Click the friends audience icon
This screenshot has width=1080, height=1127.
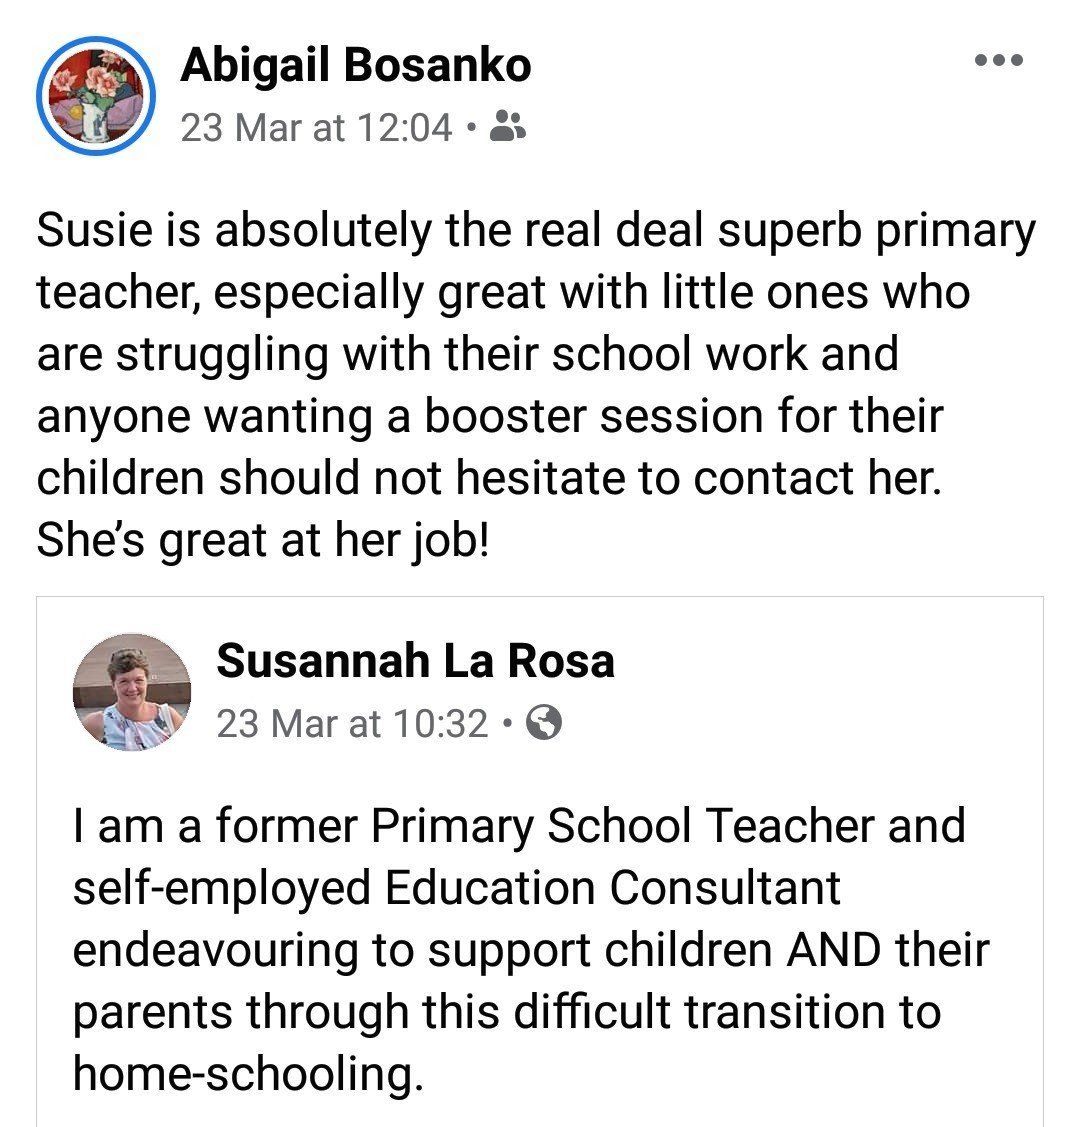coord(510,127)
